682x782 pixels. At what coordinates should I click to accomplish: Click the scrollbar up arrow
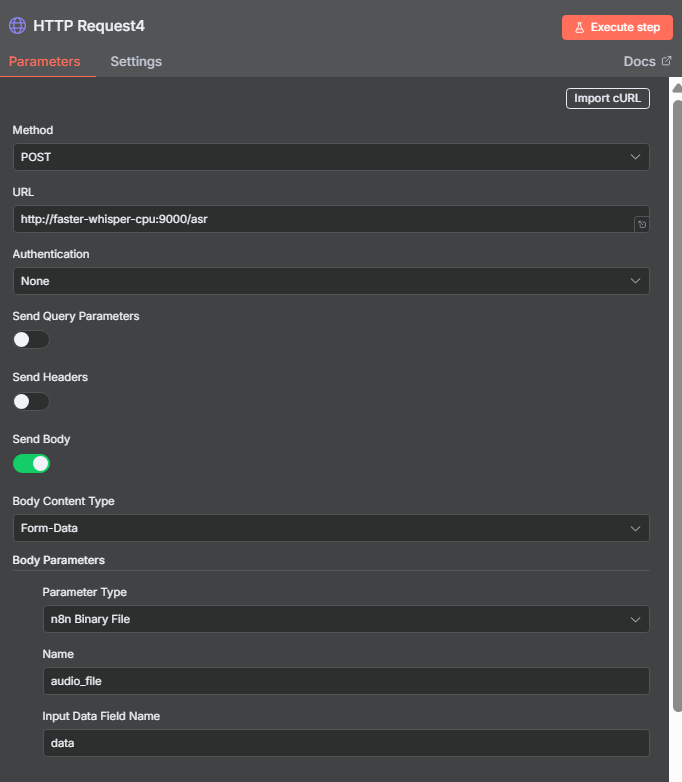677,88
